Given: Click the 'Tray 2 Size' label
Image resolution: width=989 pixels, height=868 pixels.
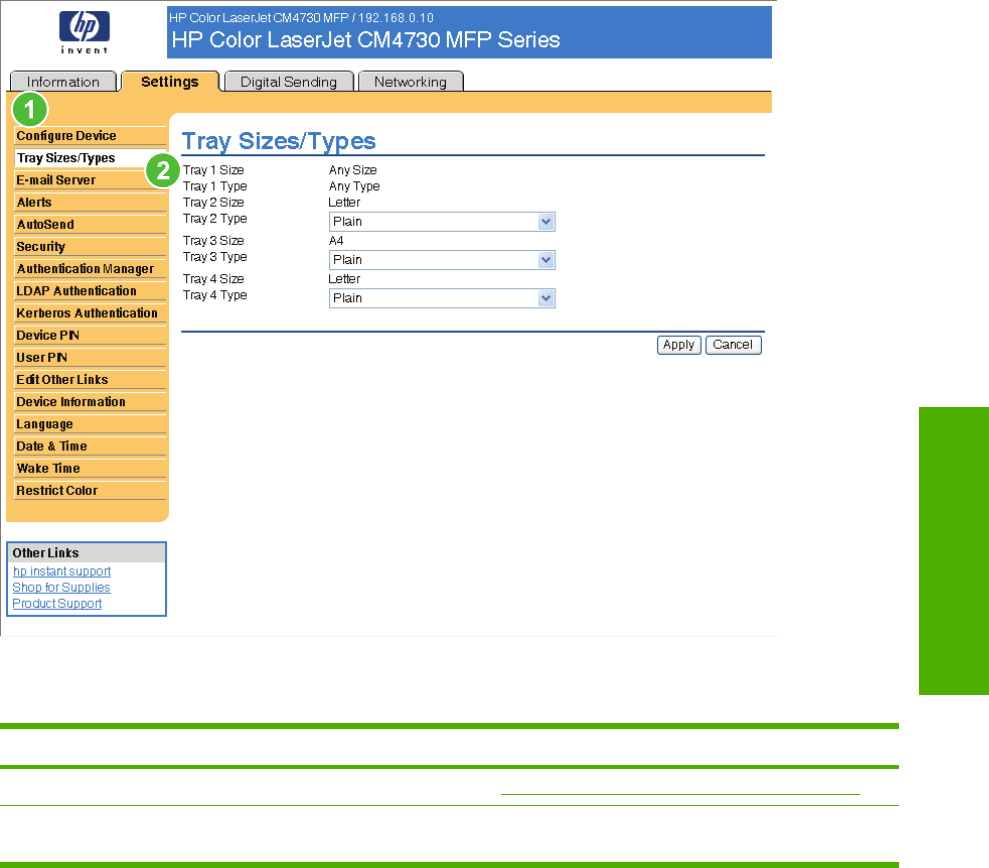Looking at the screenshot, I should 213,202.
